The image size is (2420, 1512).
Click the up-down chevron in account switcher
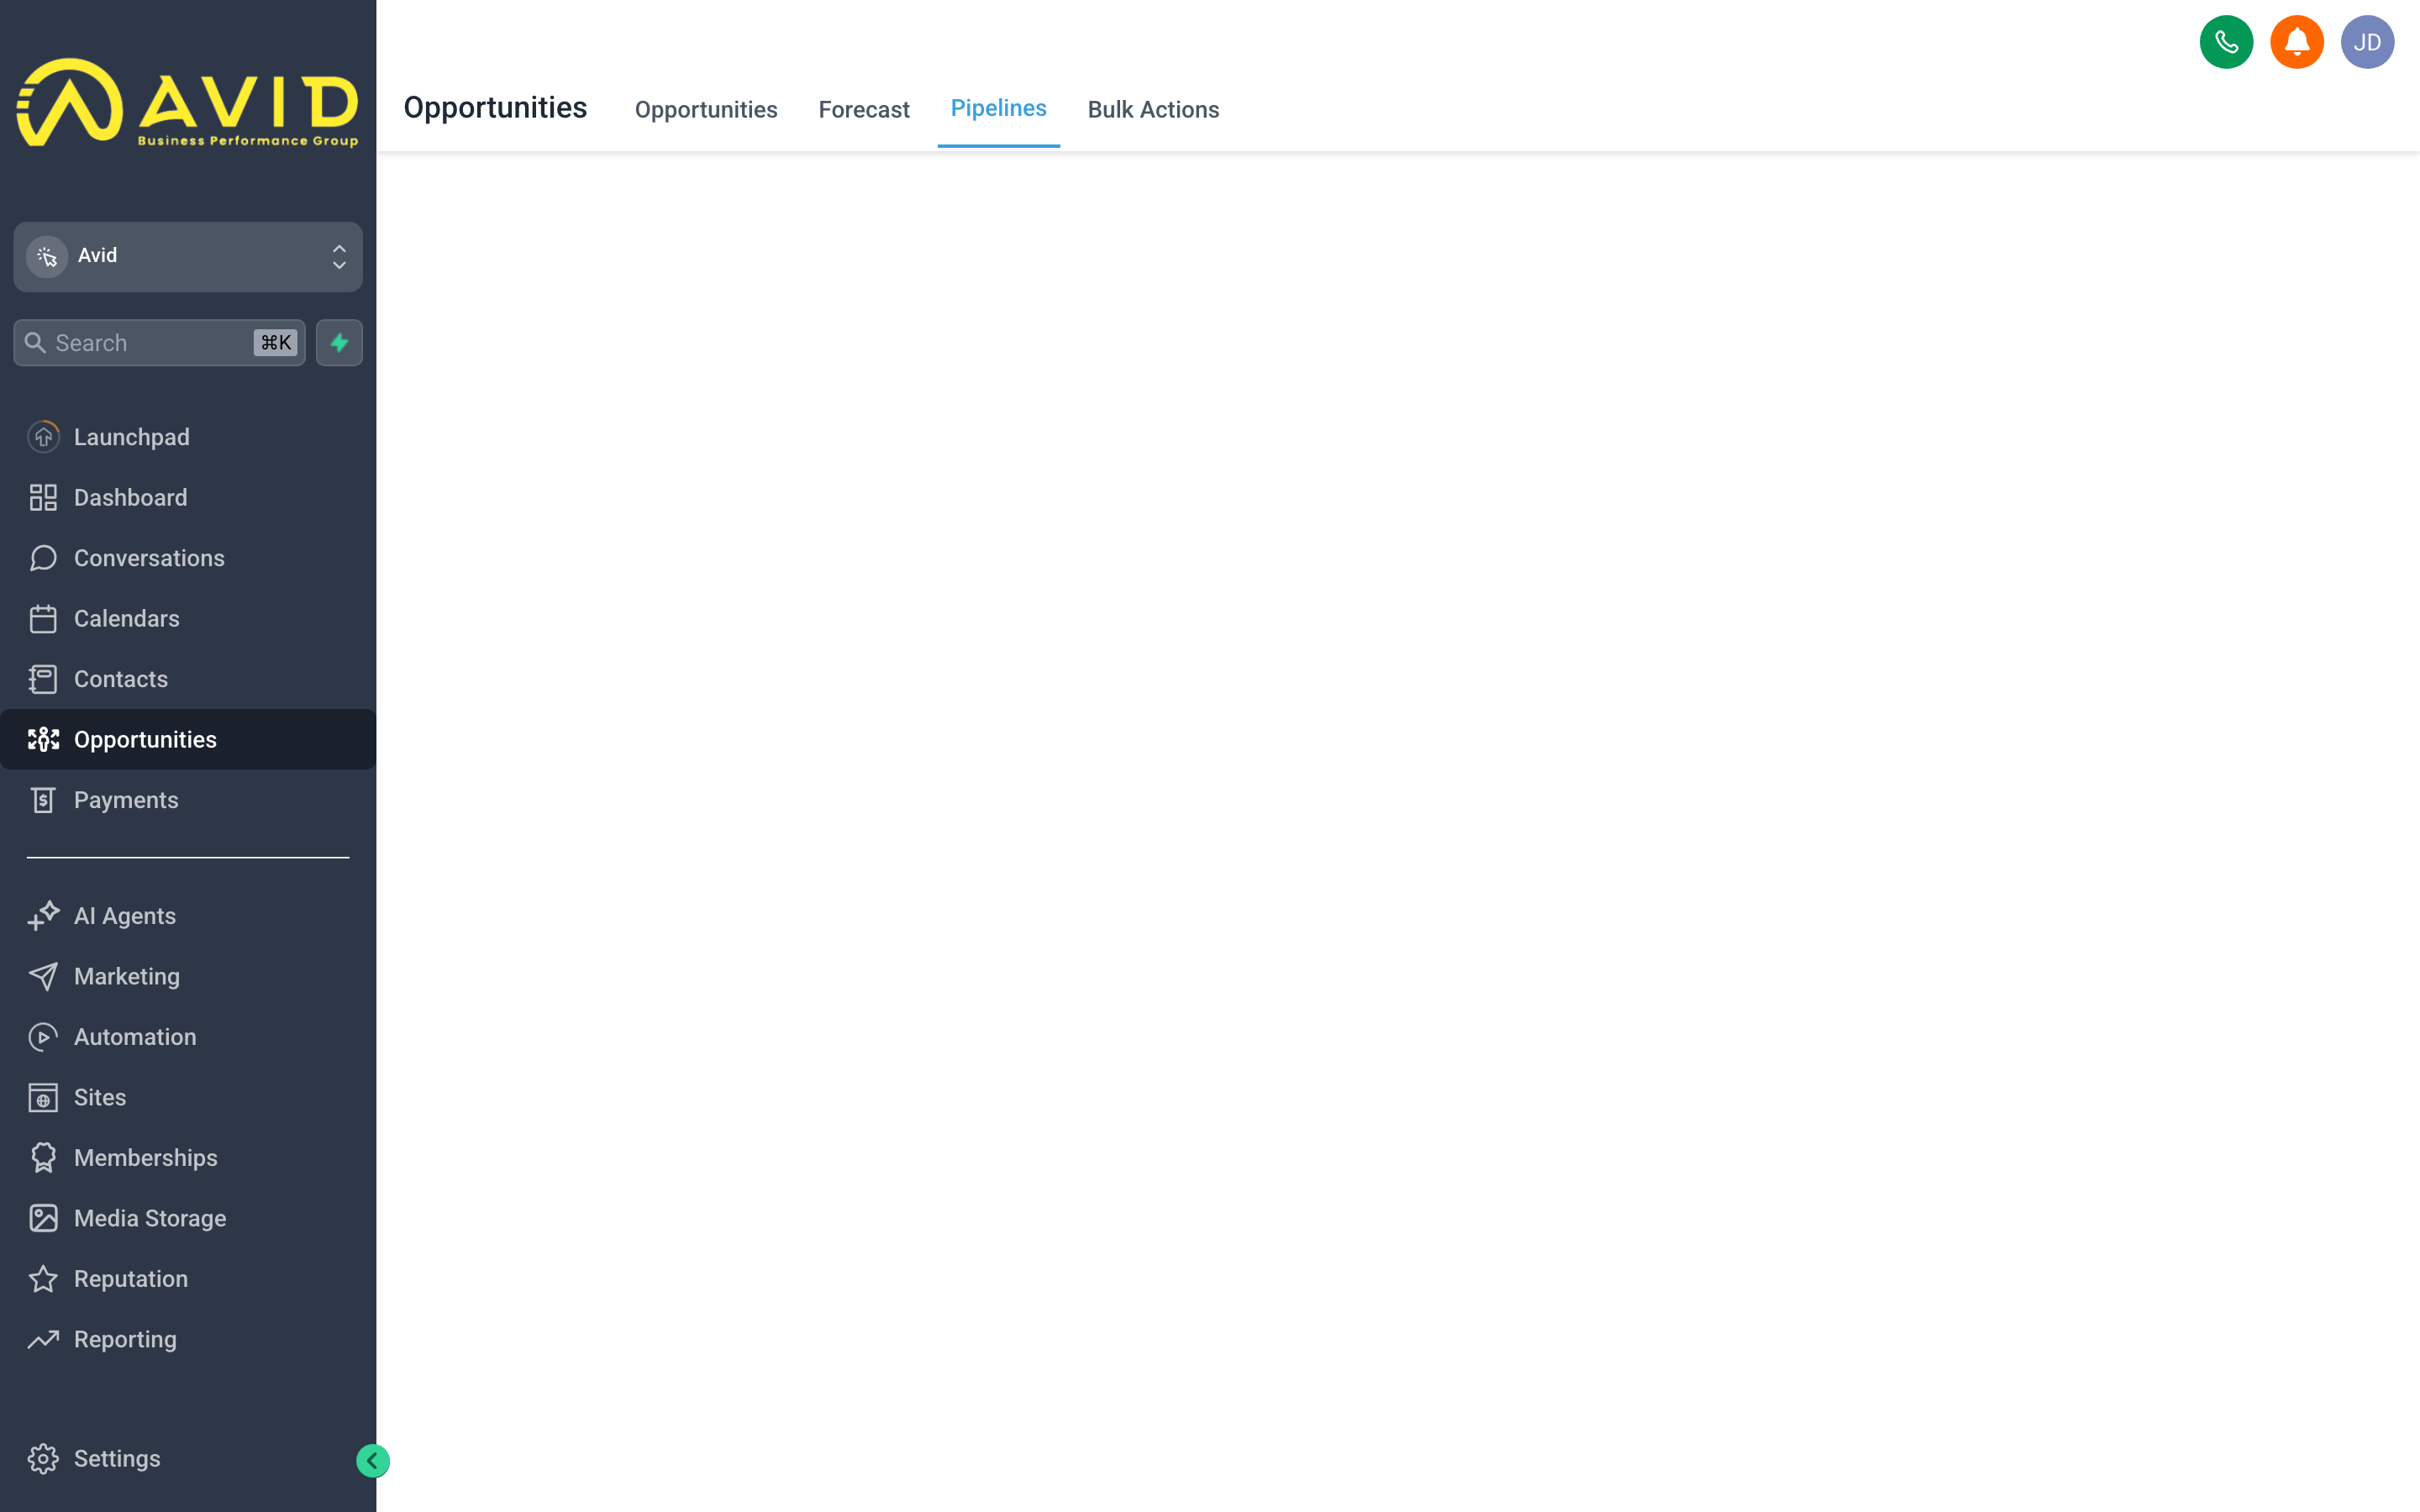point(339,257)
